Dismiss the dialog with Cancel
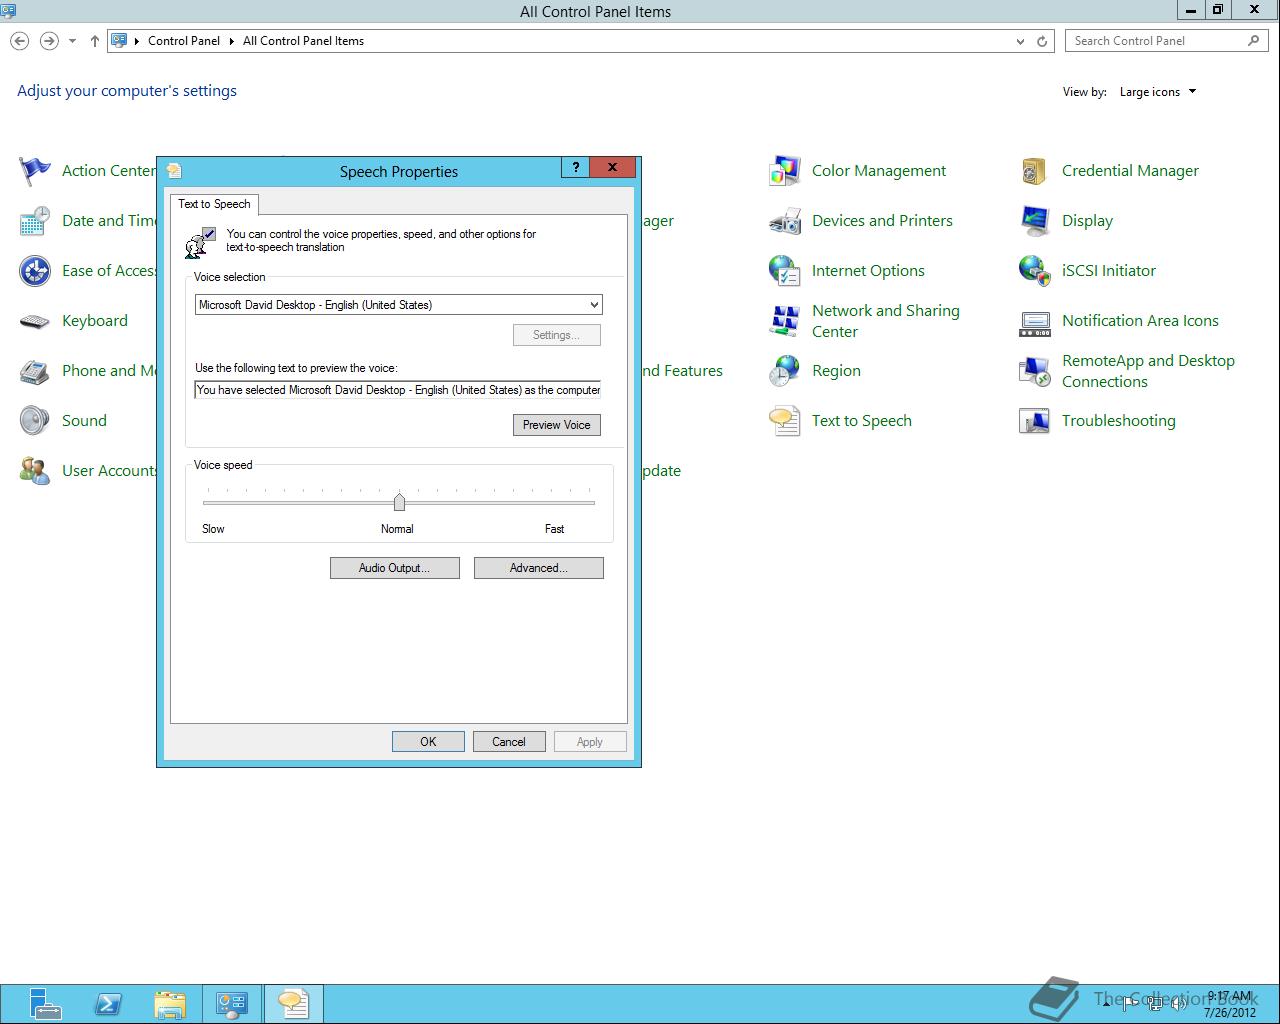Screen dimensions: 1280x1024 509,742
